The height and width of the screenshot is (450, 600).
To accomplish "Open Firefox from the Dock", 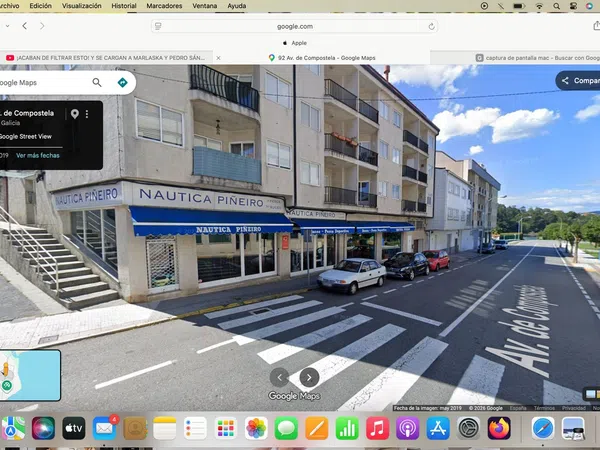I will click(x=499, y=428).
